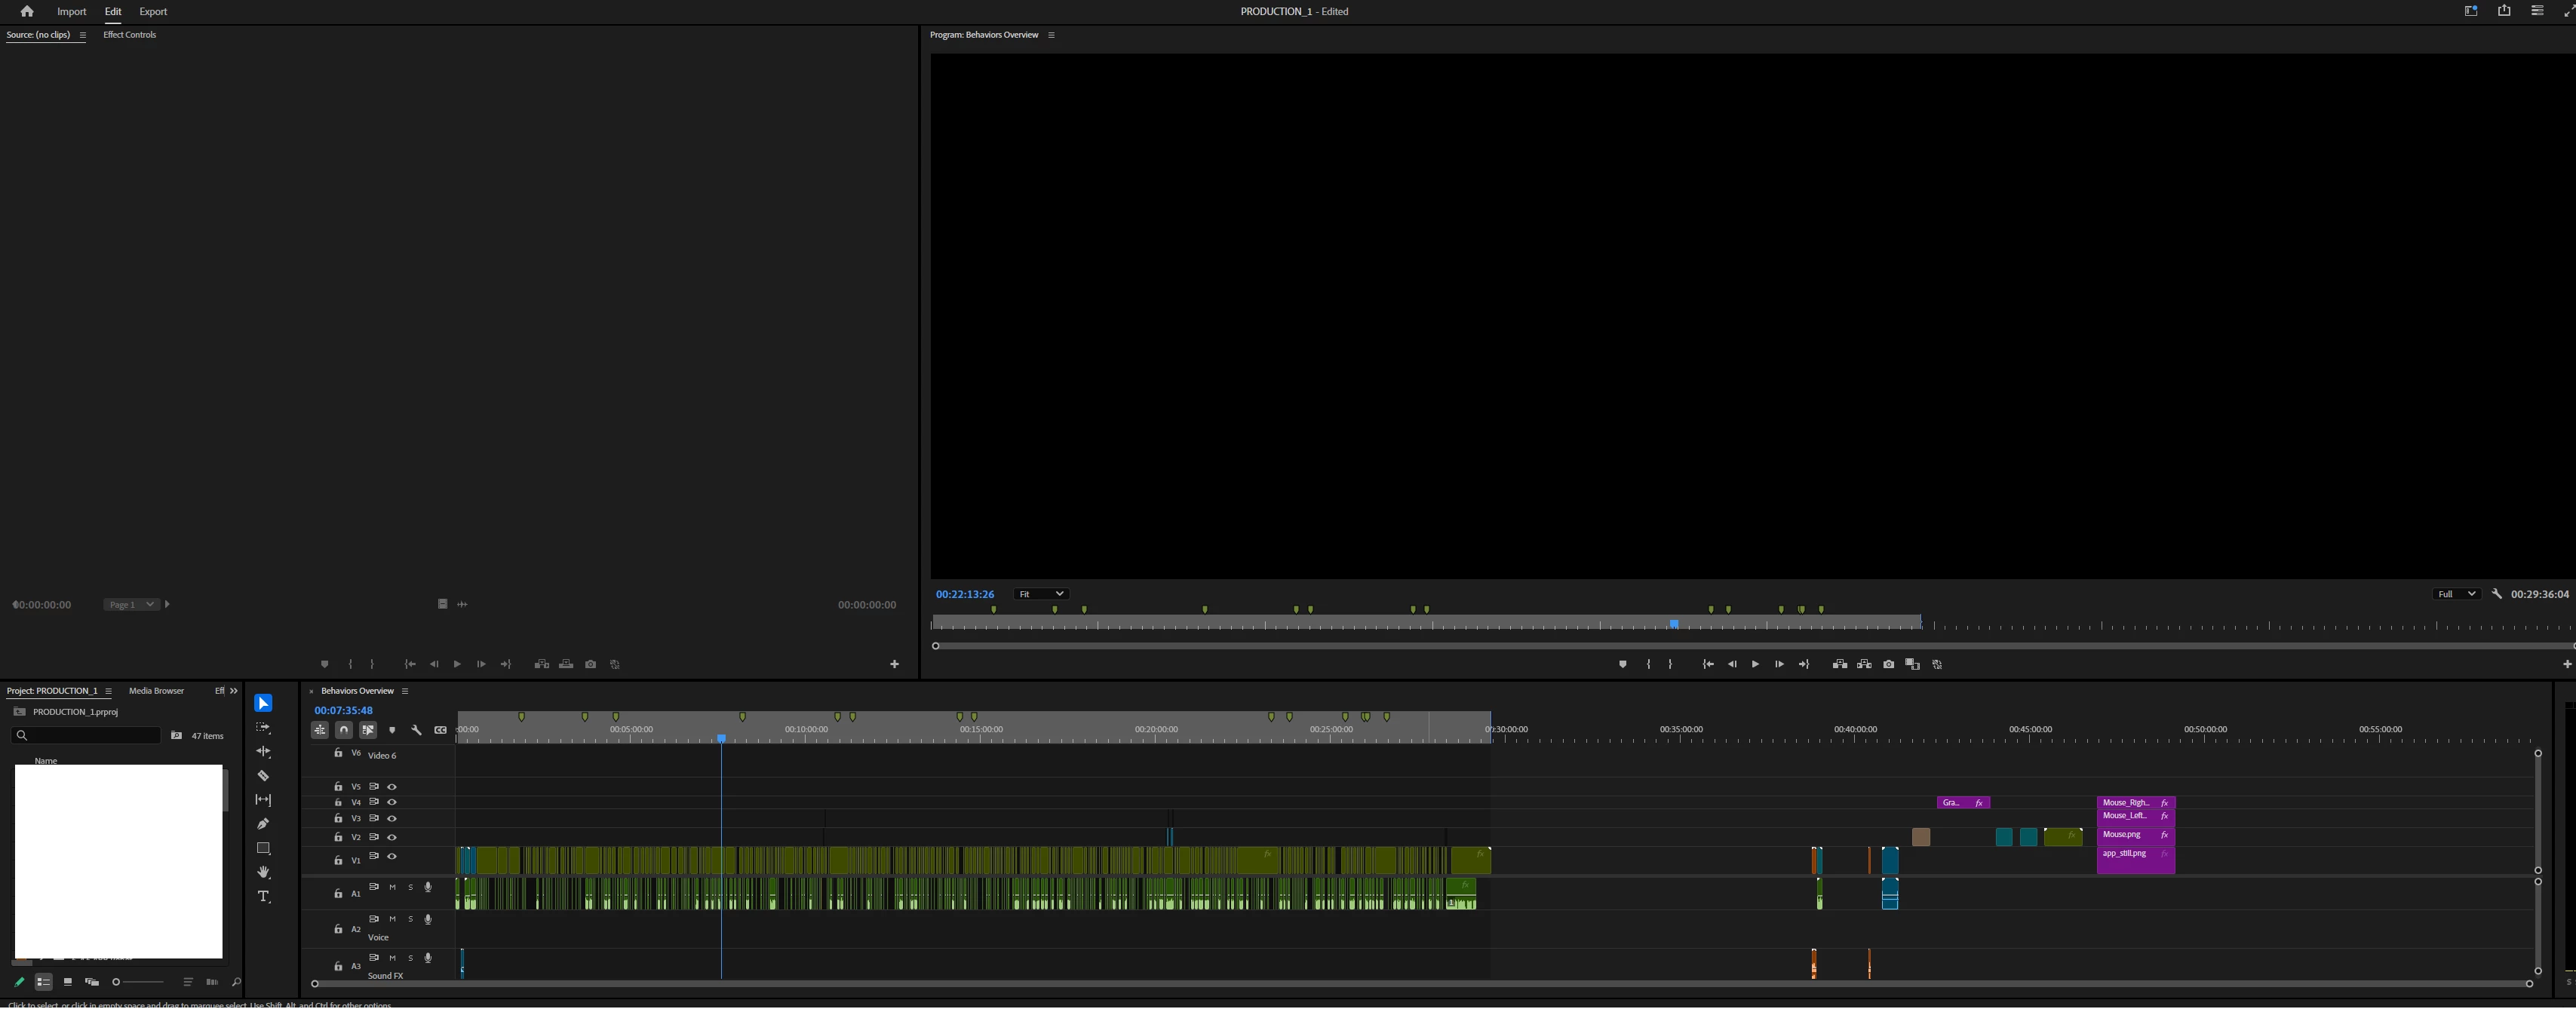Choose the Hand tool
This screenshot has width=2576, height=1009.
click(263, 872)
